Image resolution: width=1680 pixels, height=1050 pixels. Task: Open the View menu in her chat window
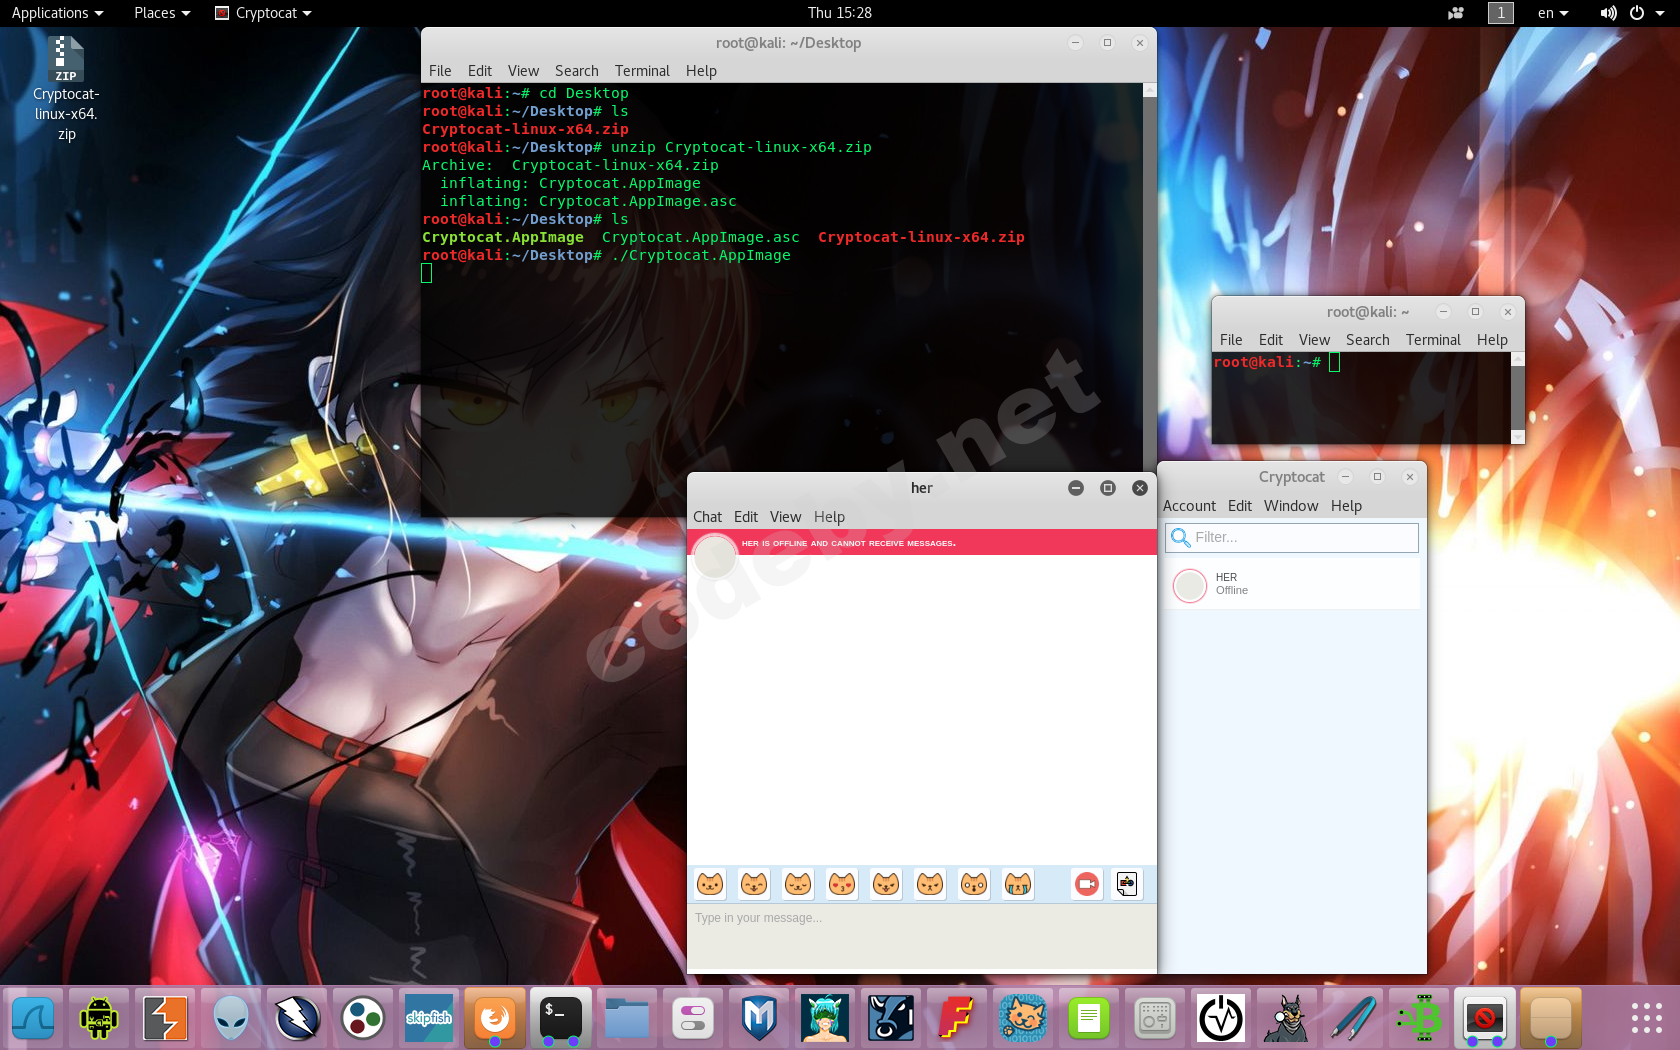[785, 517]
